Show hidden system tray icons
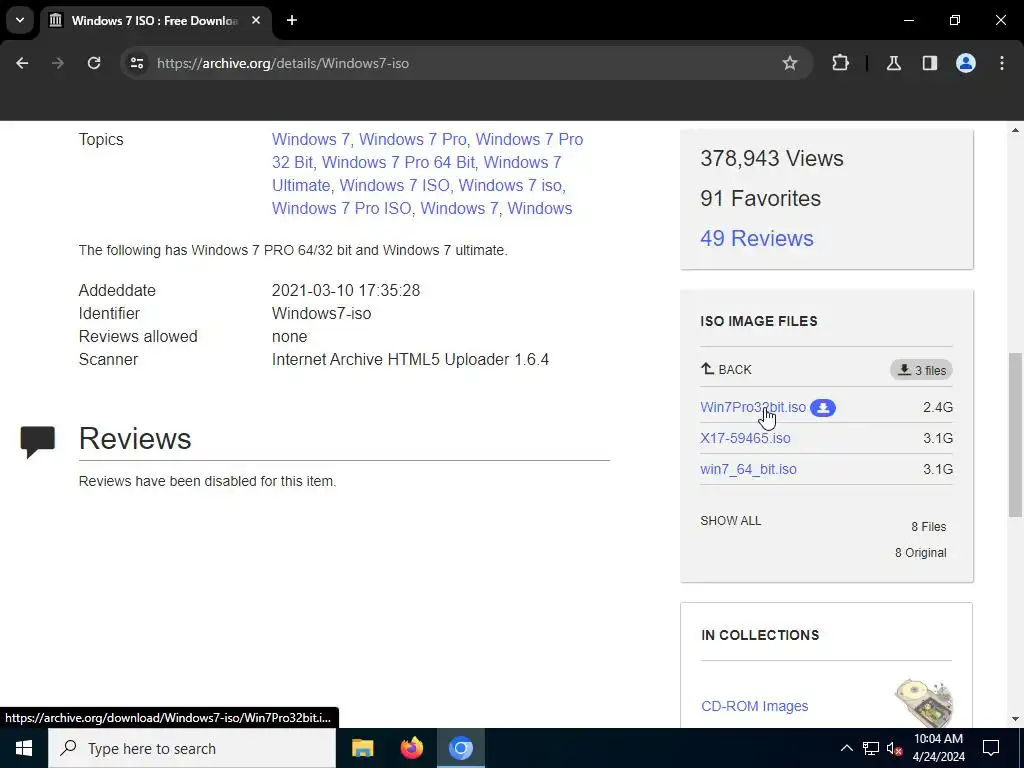This screenshot has width=1024, height=768. [846, 748]
